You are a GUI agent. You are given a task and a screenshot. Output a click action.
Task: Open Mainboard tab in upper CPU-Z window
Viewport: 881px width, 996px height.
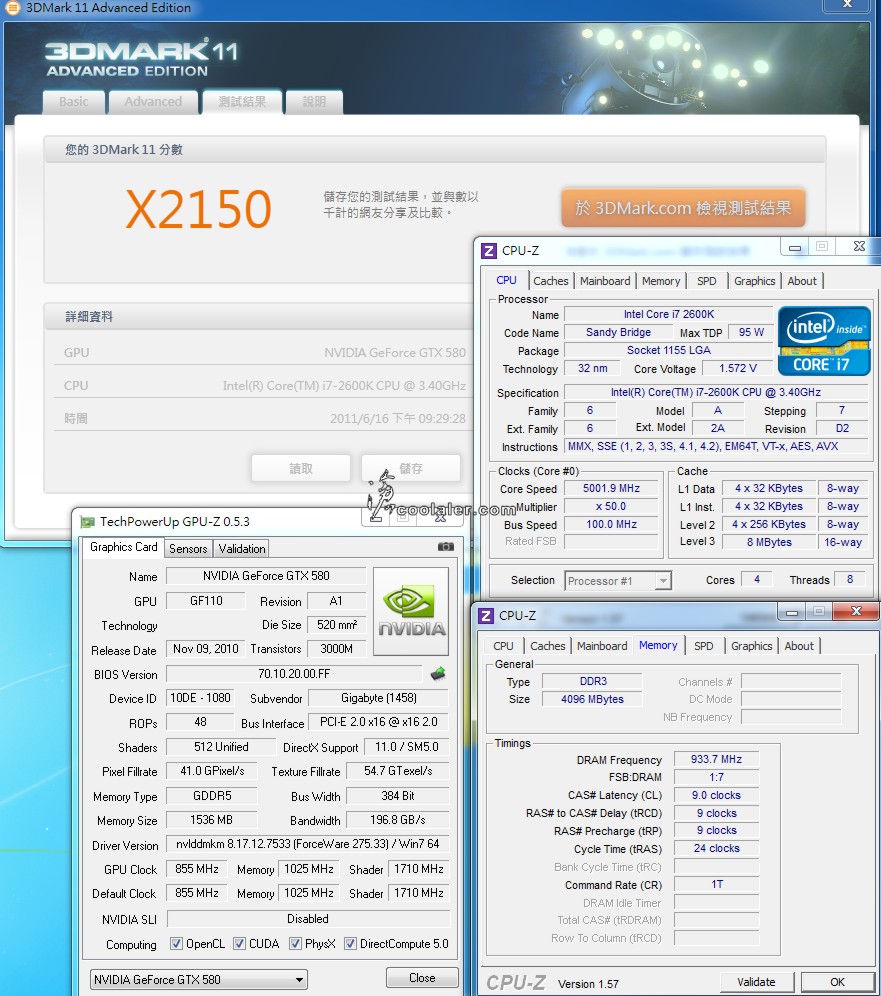(x=605, y=281)
